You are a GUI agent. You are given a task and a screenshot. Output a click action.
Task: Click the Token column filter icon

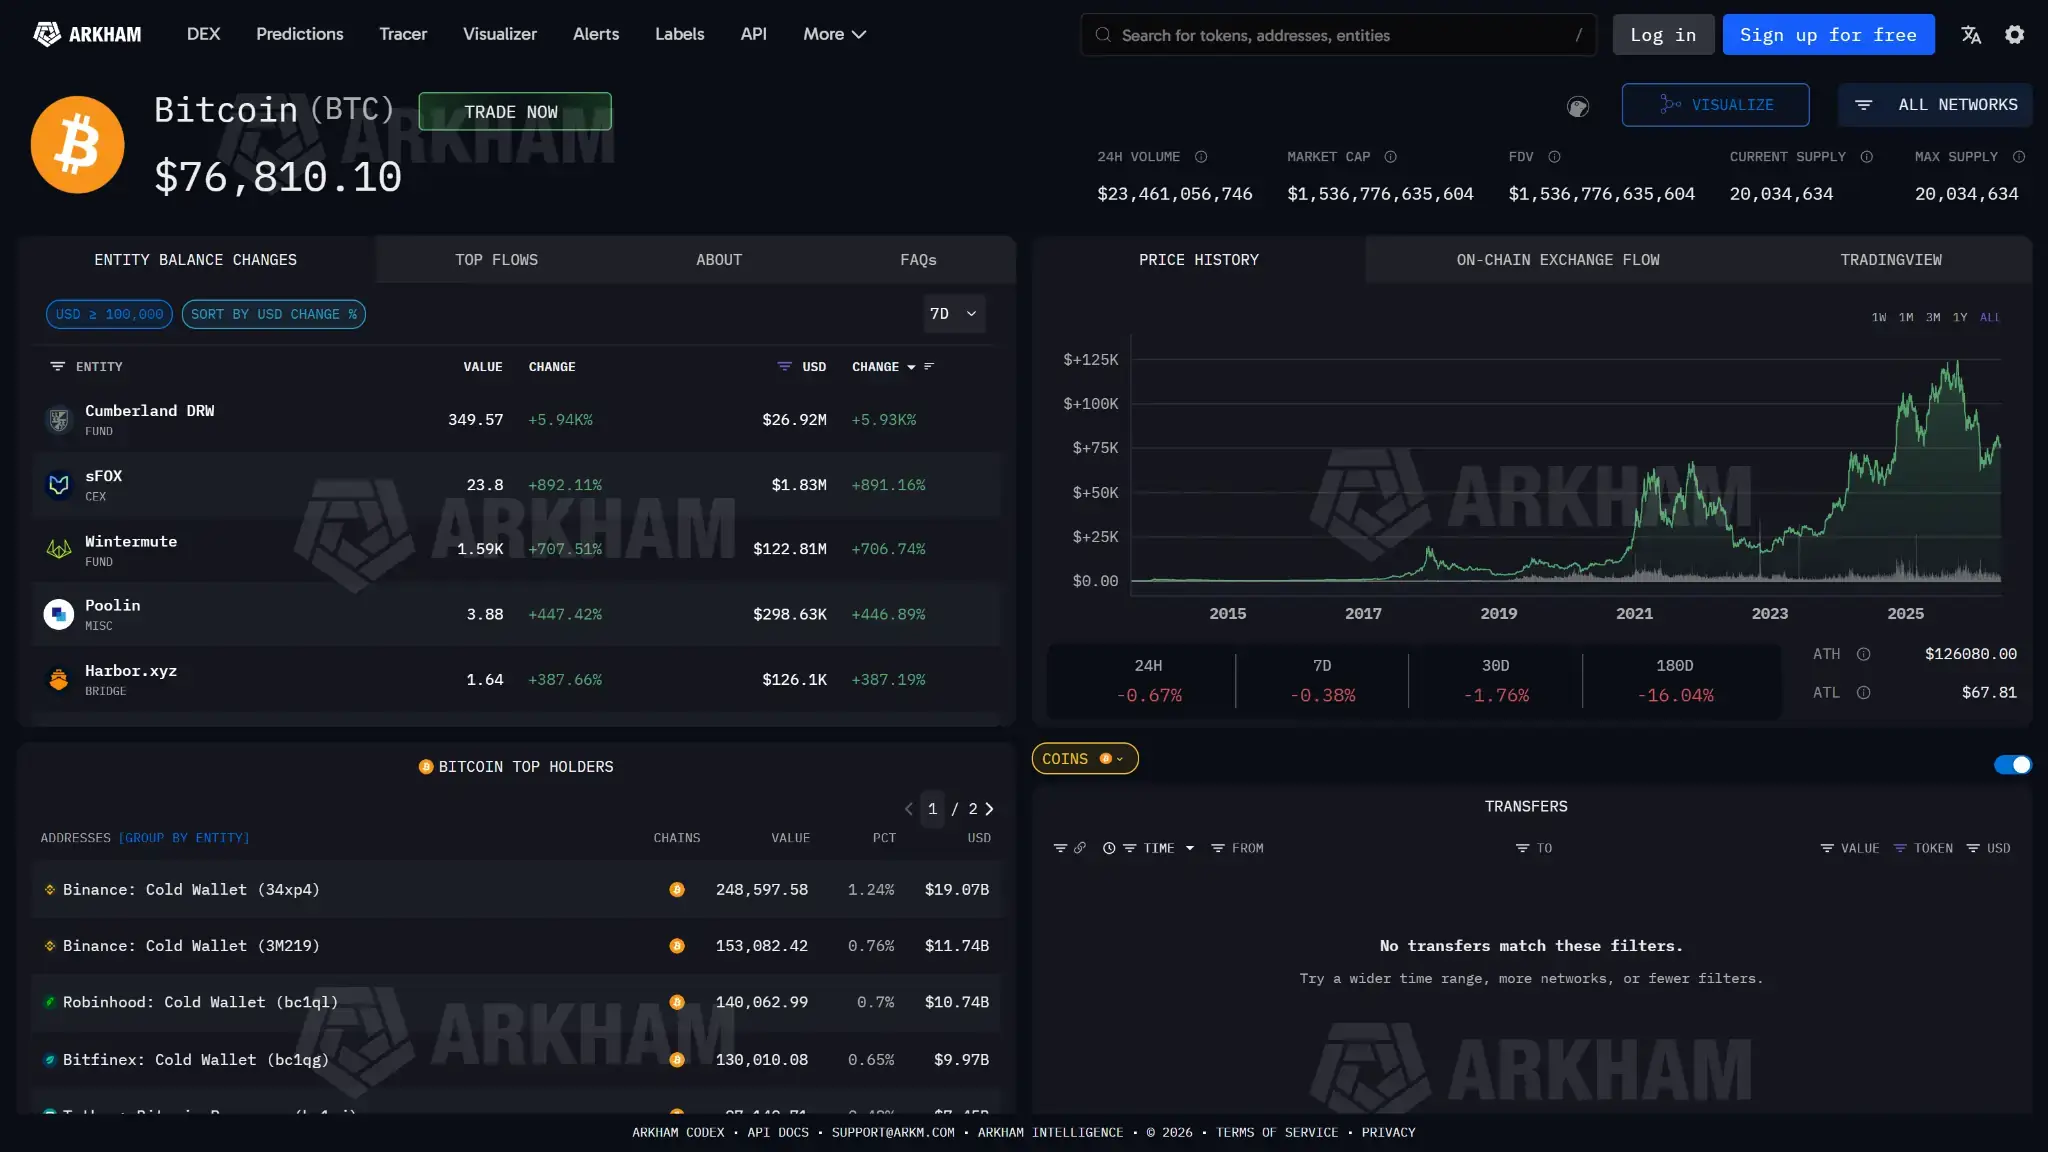click(x=1900, y=848)
